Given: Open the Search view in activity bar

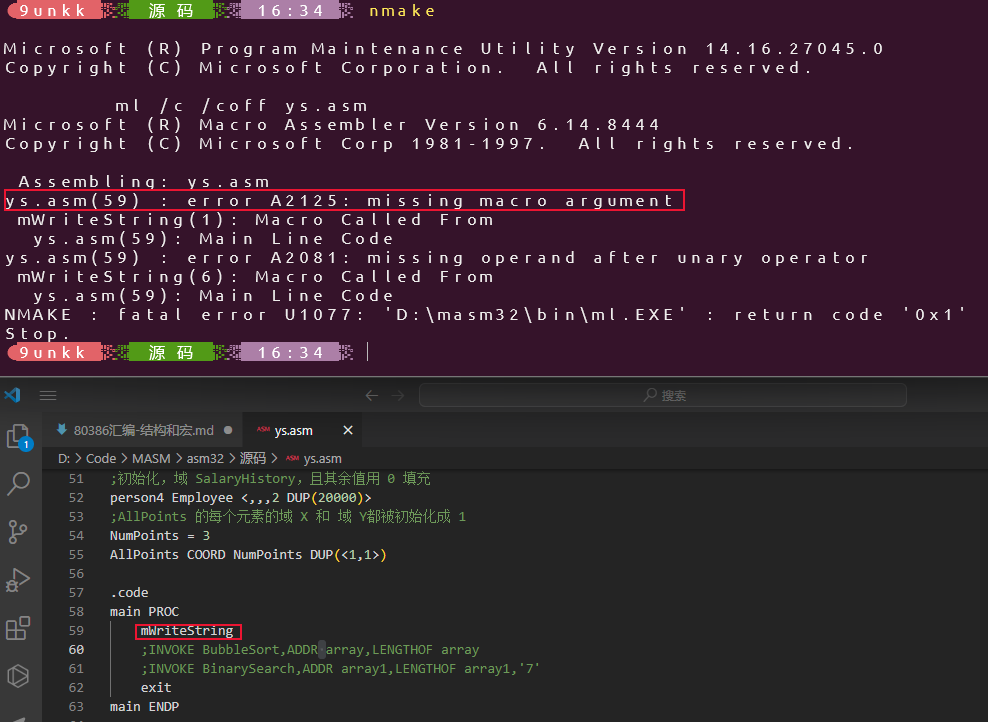Looking at the screenshot, I should [x=18, y=484].
